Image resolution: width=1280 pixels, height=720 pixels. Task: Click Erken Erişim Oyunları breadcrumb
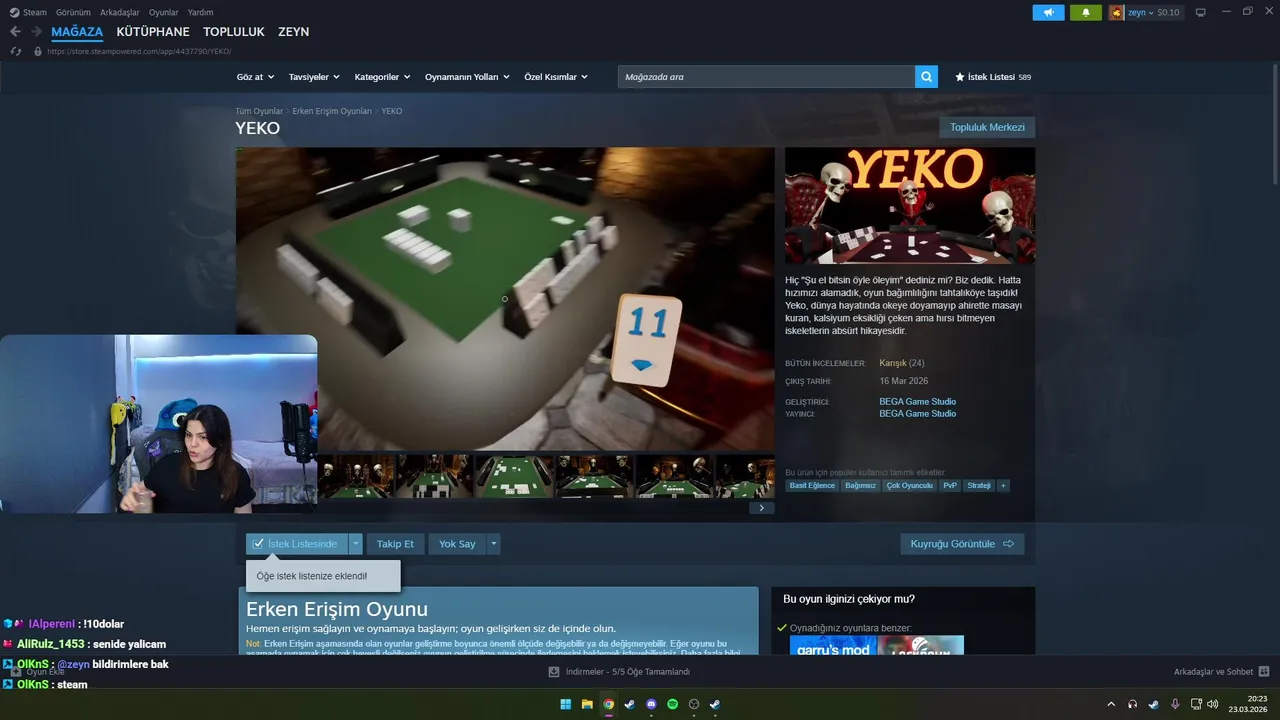[x=332, y=111]
